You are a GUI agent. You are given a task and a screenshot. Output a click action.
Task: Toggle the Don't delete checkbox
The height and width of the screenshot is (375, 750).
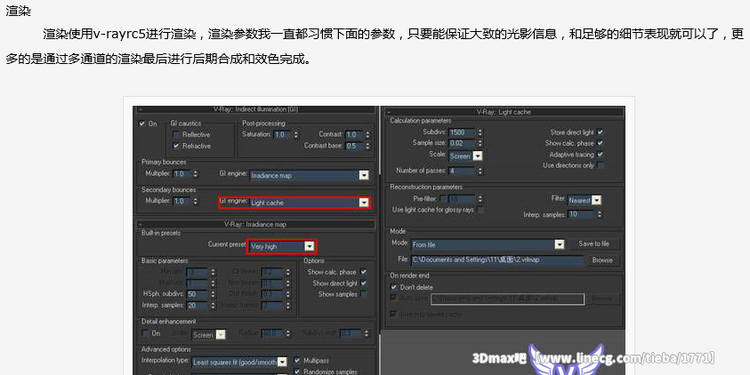coord(394,287)
